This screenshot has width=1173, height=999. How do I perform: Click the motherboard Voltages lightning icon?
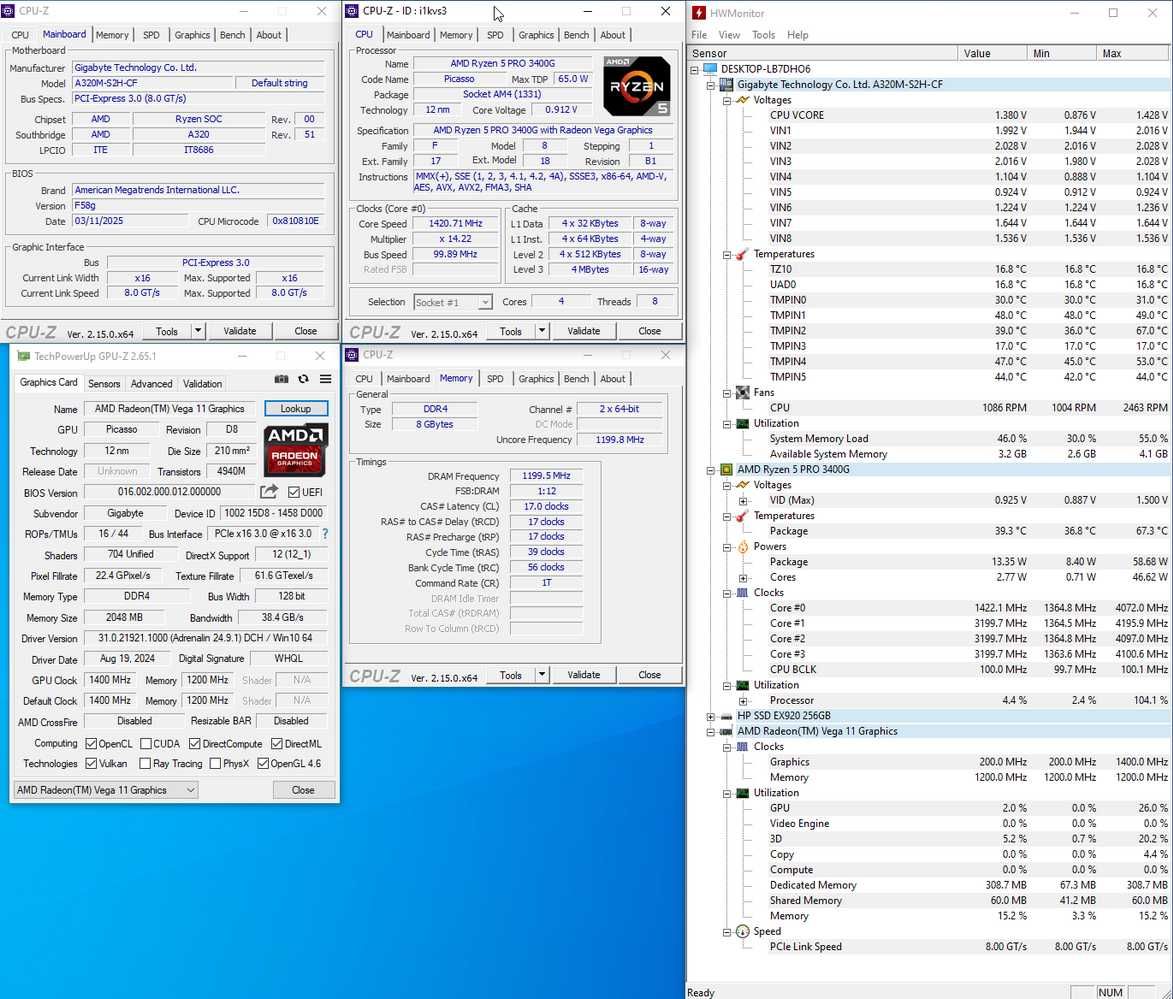(x=742, y=100)
